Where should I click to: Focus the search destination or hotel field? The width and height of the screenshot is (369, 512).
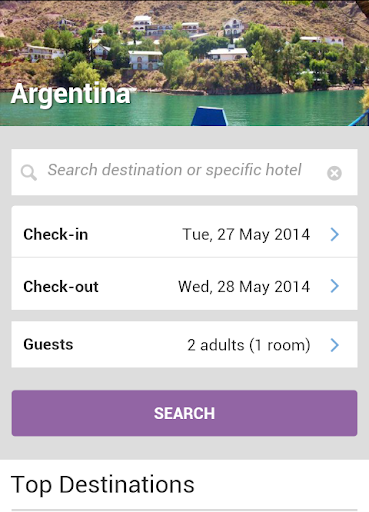(184, 172)
